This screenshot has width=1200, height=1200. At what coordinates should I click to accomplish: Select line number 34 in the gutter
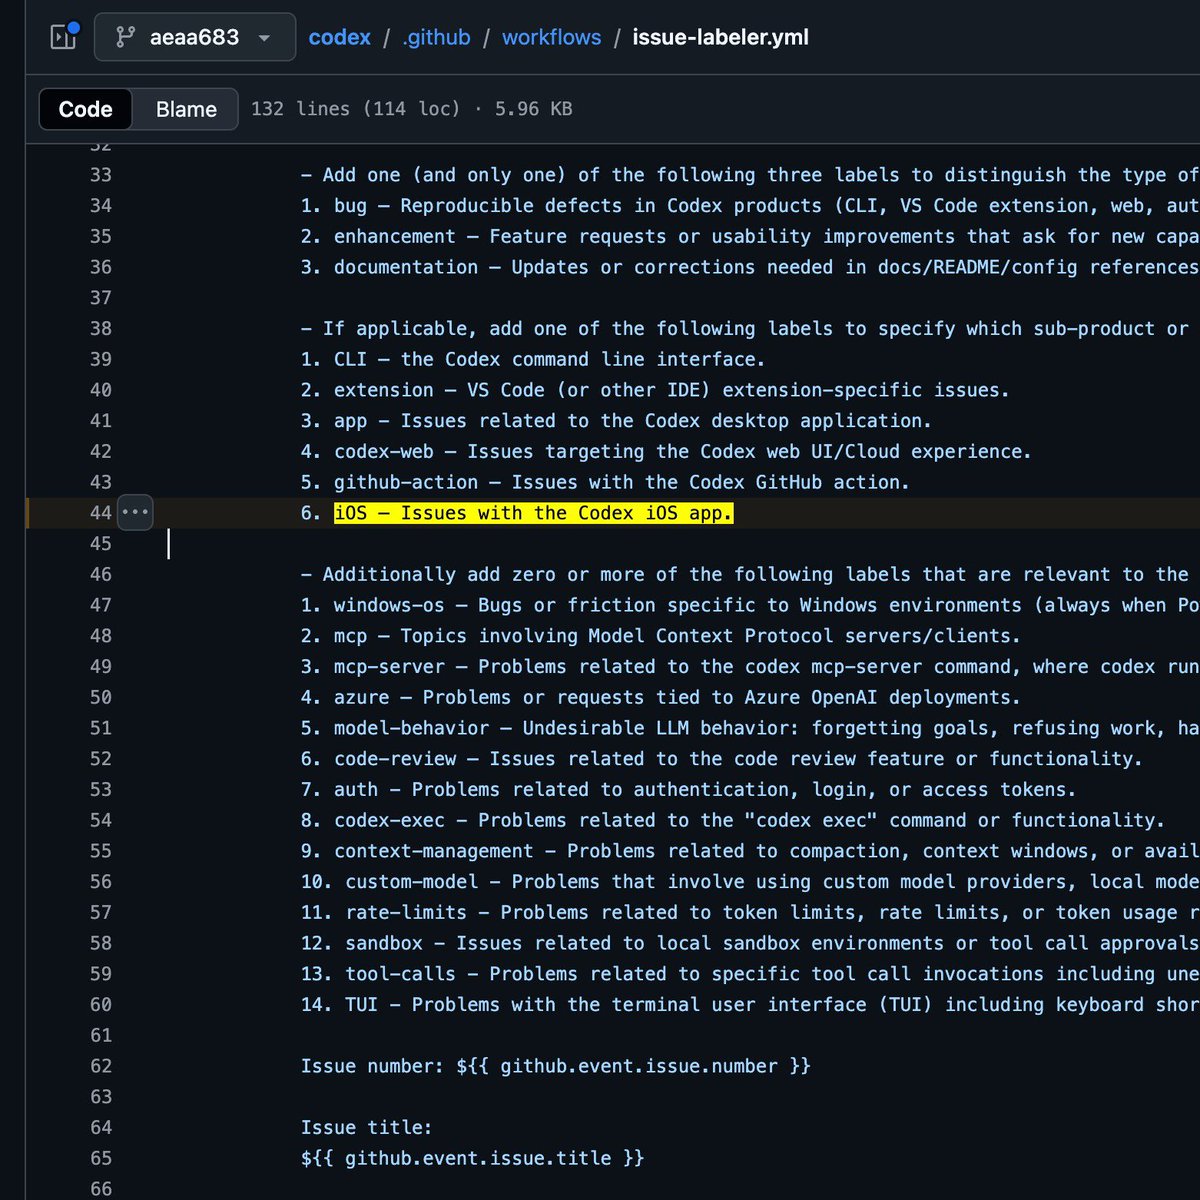point(101,206)
